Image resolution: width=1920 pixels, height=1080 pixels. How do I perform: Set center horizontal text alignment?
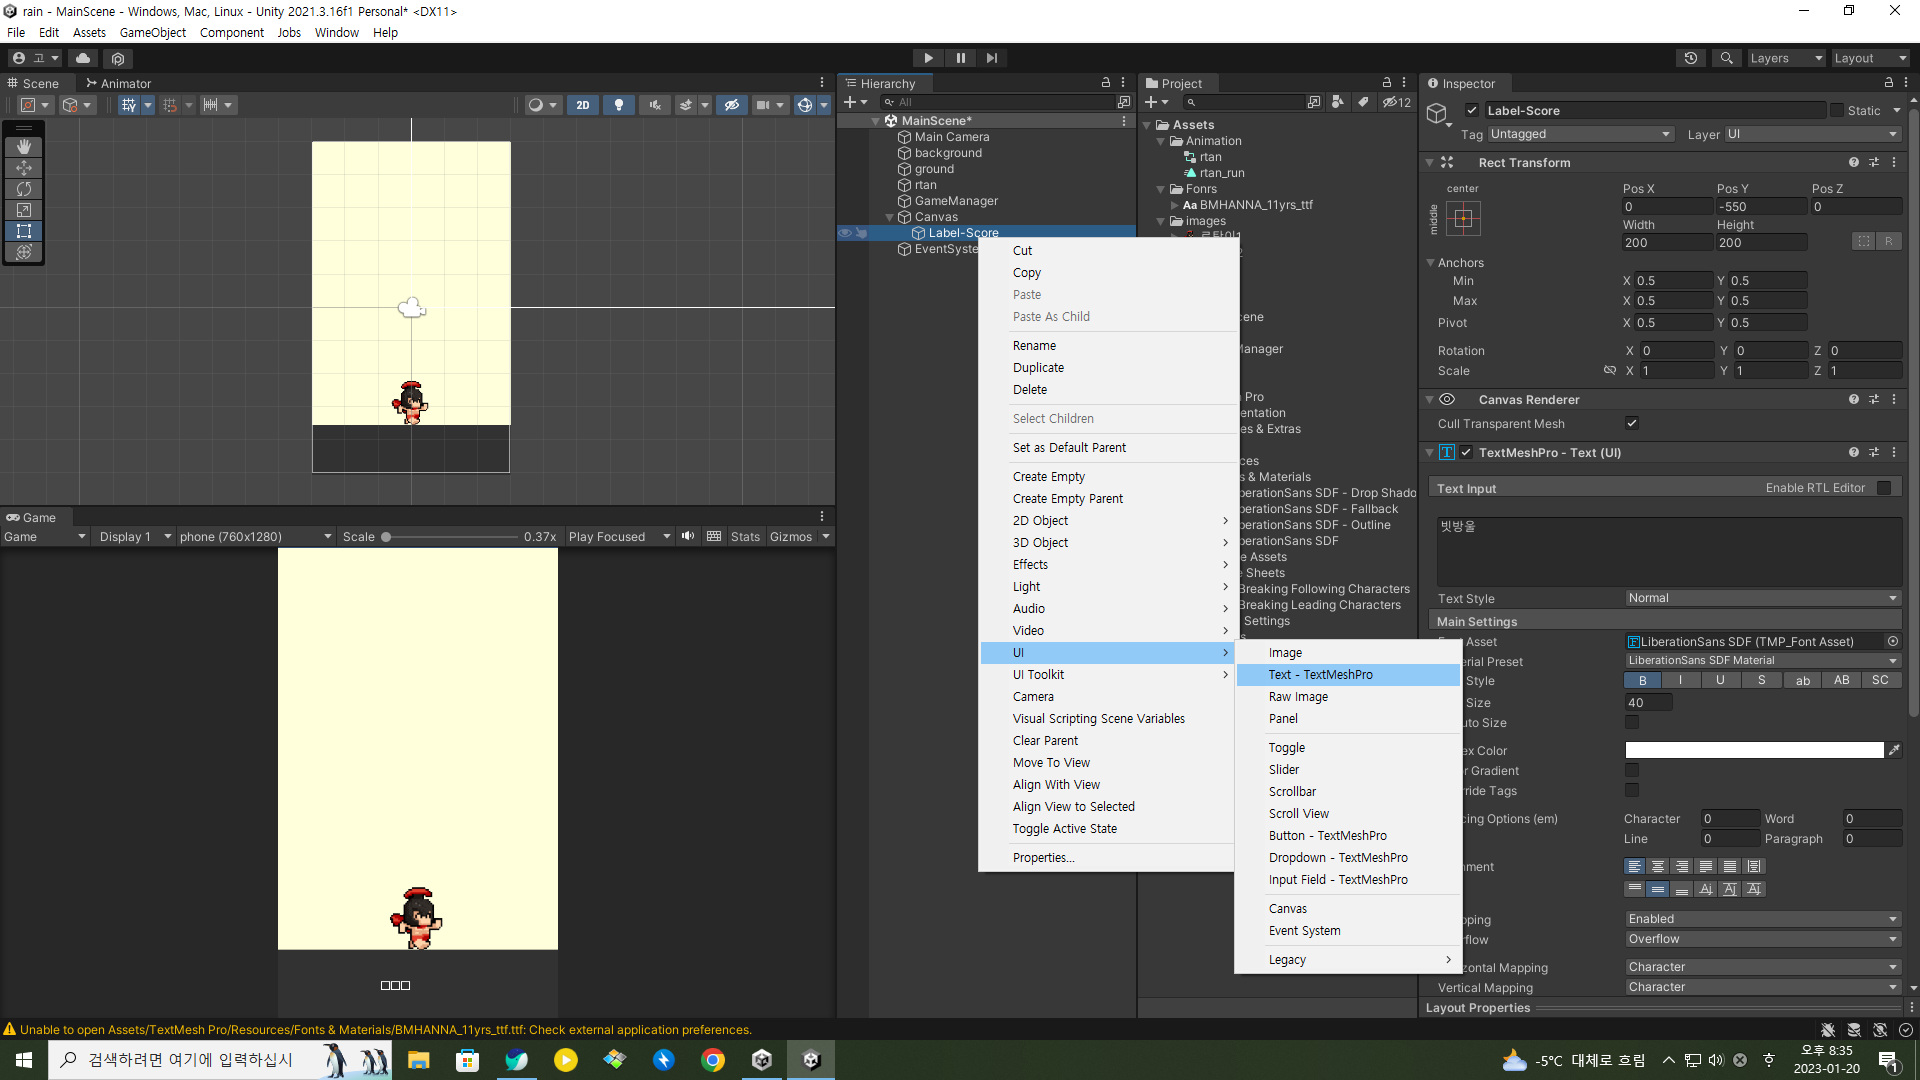[x=1658, y=867]
